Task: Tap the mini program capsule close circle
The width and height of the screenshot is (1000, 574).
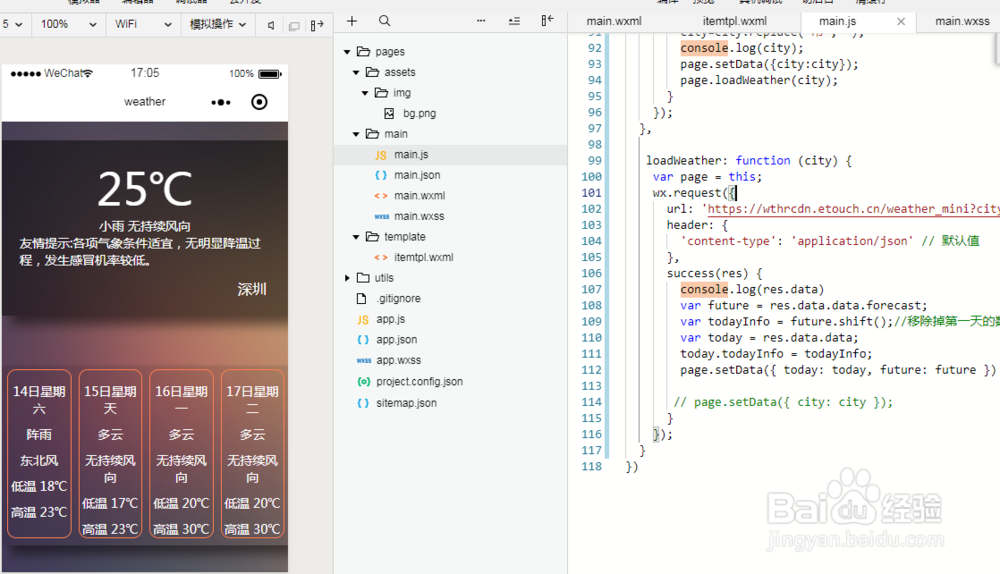Action: click(x=259, y=102)
